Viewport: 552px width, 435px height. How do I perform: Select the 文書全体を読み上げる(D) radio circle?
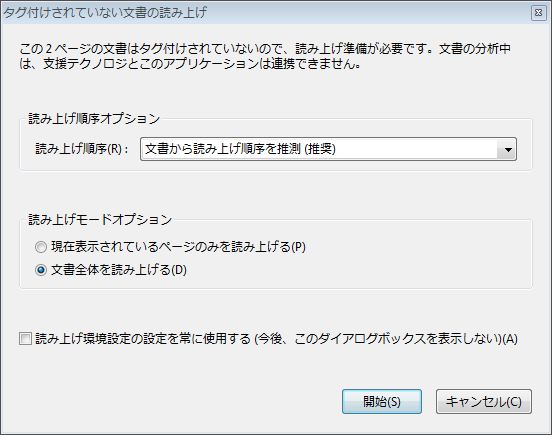coord(41,270)
